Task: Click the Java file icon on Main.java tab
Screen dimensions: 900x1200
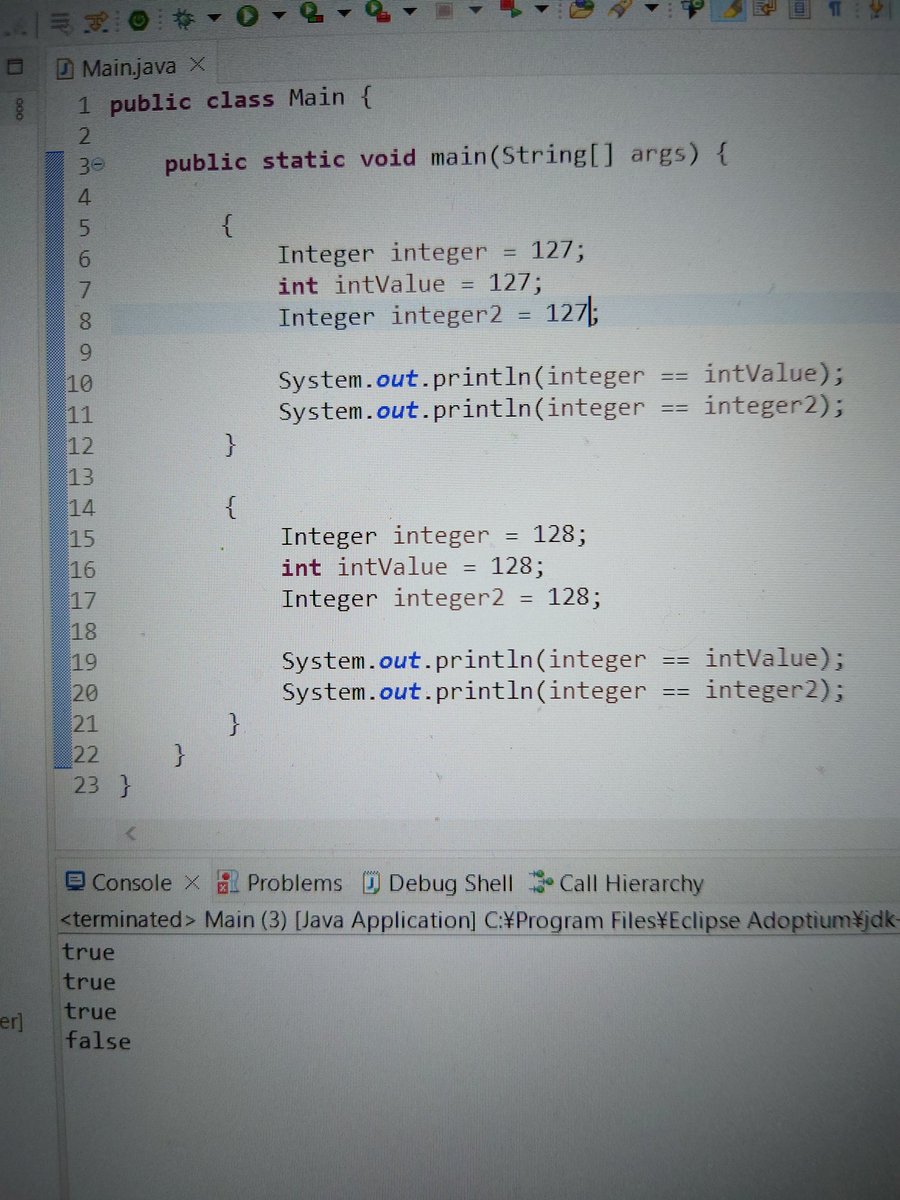Action: [x=67, y=68]
